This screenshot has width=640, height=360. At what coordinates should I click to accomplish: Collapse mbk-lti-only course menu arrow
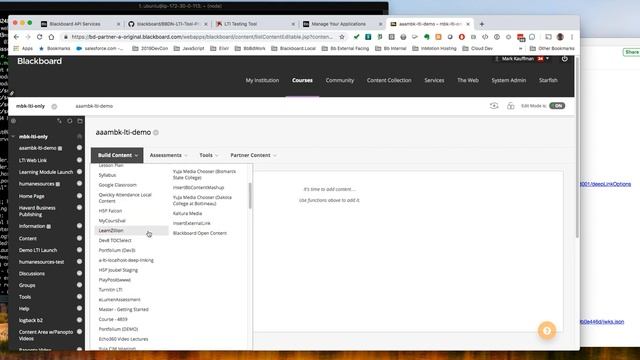[x=13, y=136]
